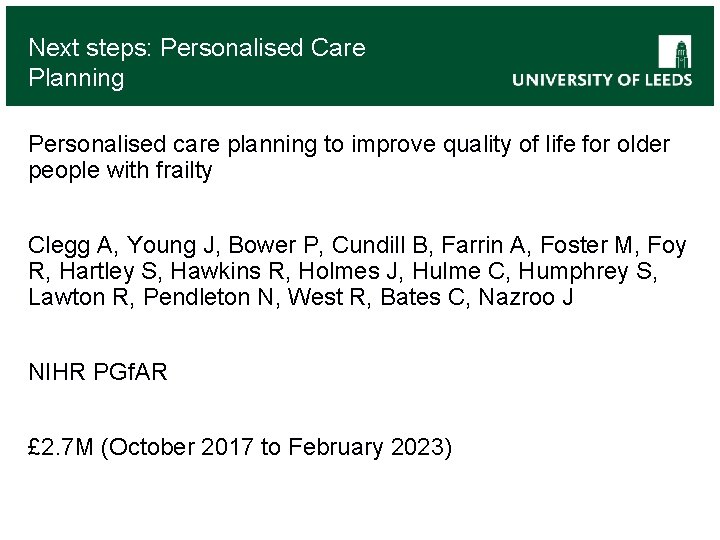This screenshot has width=720, height=540.
Task: Click the "NIHR PGfAR" funder text
Action: [98, 373]
